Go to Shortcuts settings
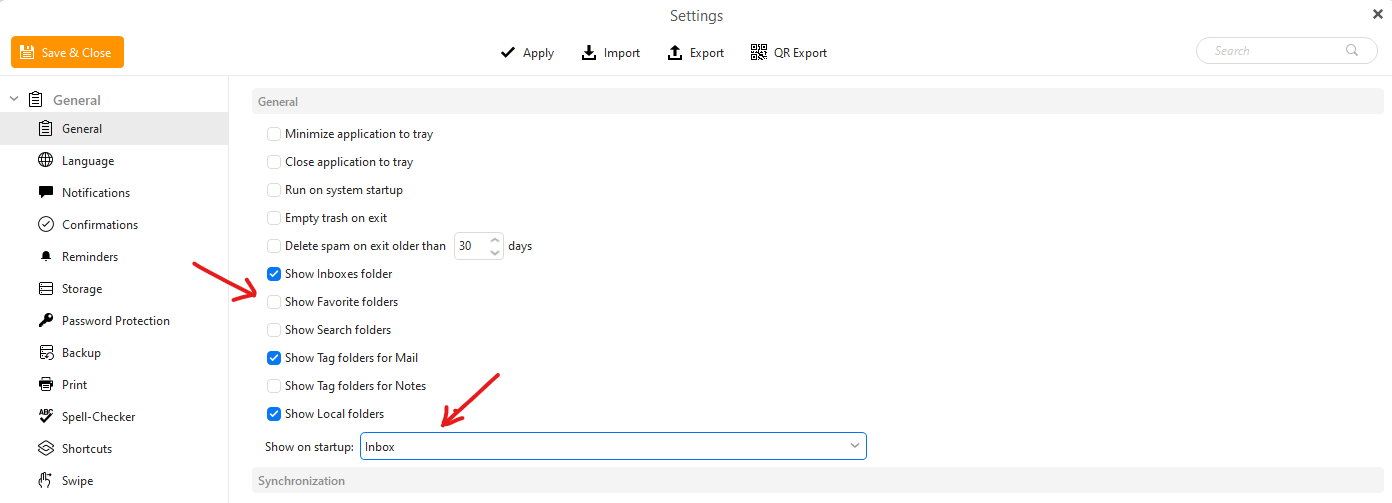 114,448
